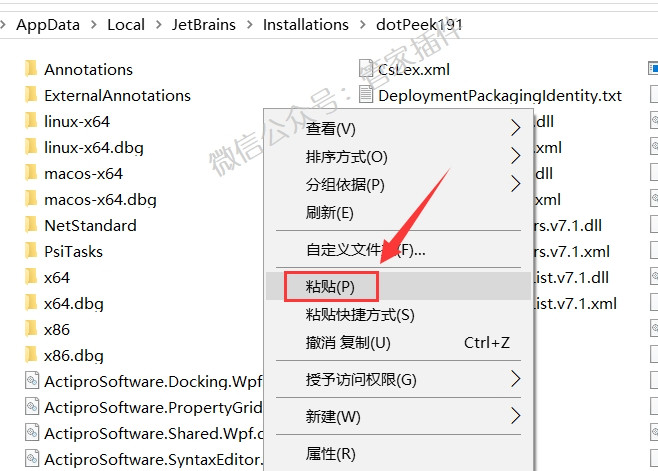Choose 粘贴(P) from the context menu
The width and height of the screenshot is (658, 471).
tap(399, 286)
